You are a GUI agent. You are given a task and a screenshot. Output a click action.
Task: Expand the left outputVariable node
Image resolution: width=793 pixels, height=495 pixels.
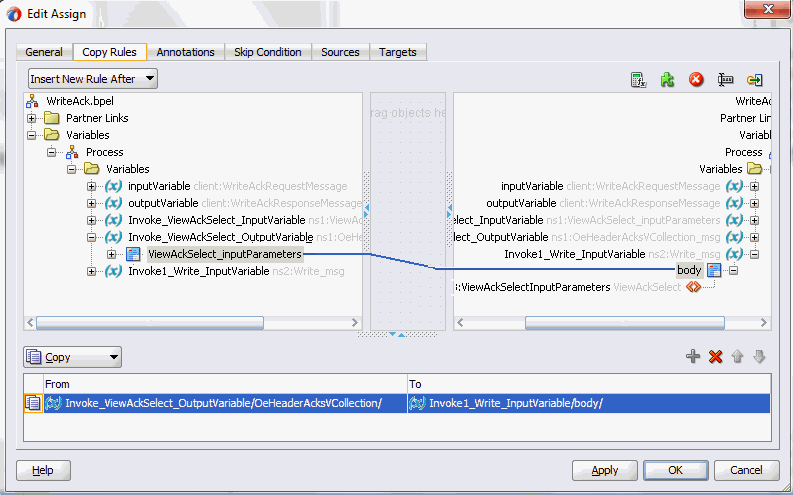coord(91,203)
